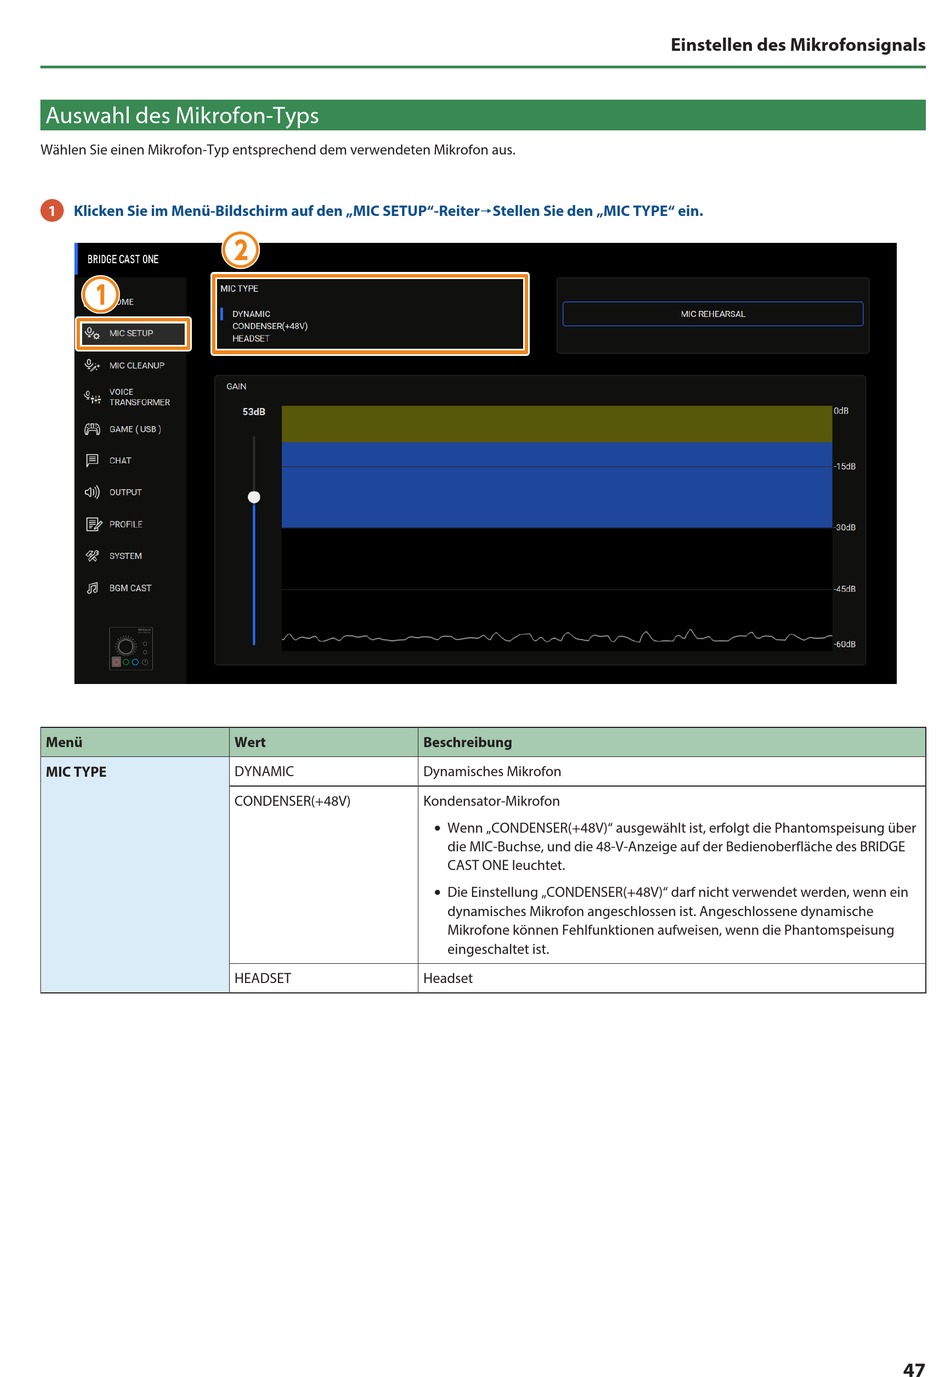Viewport: 950px width, 1377px height.
Task: Click the MIC TYPE heading in the app panel
Action: click(x=239, y=288)
